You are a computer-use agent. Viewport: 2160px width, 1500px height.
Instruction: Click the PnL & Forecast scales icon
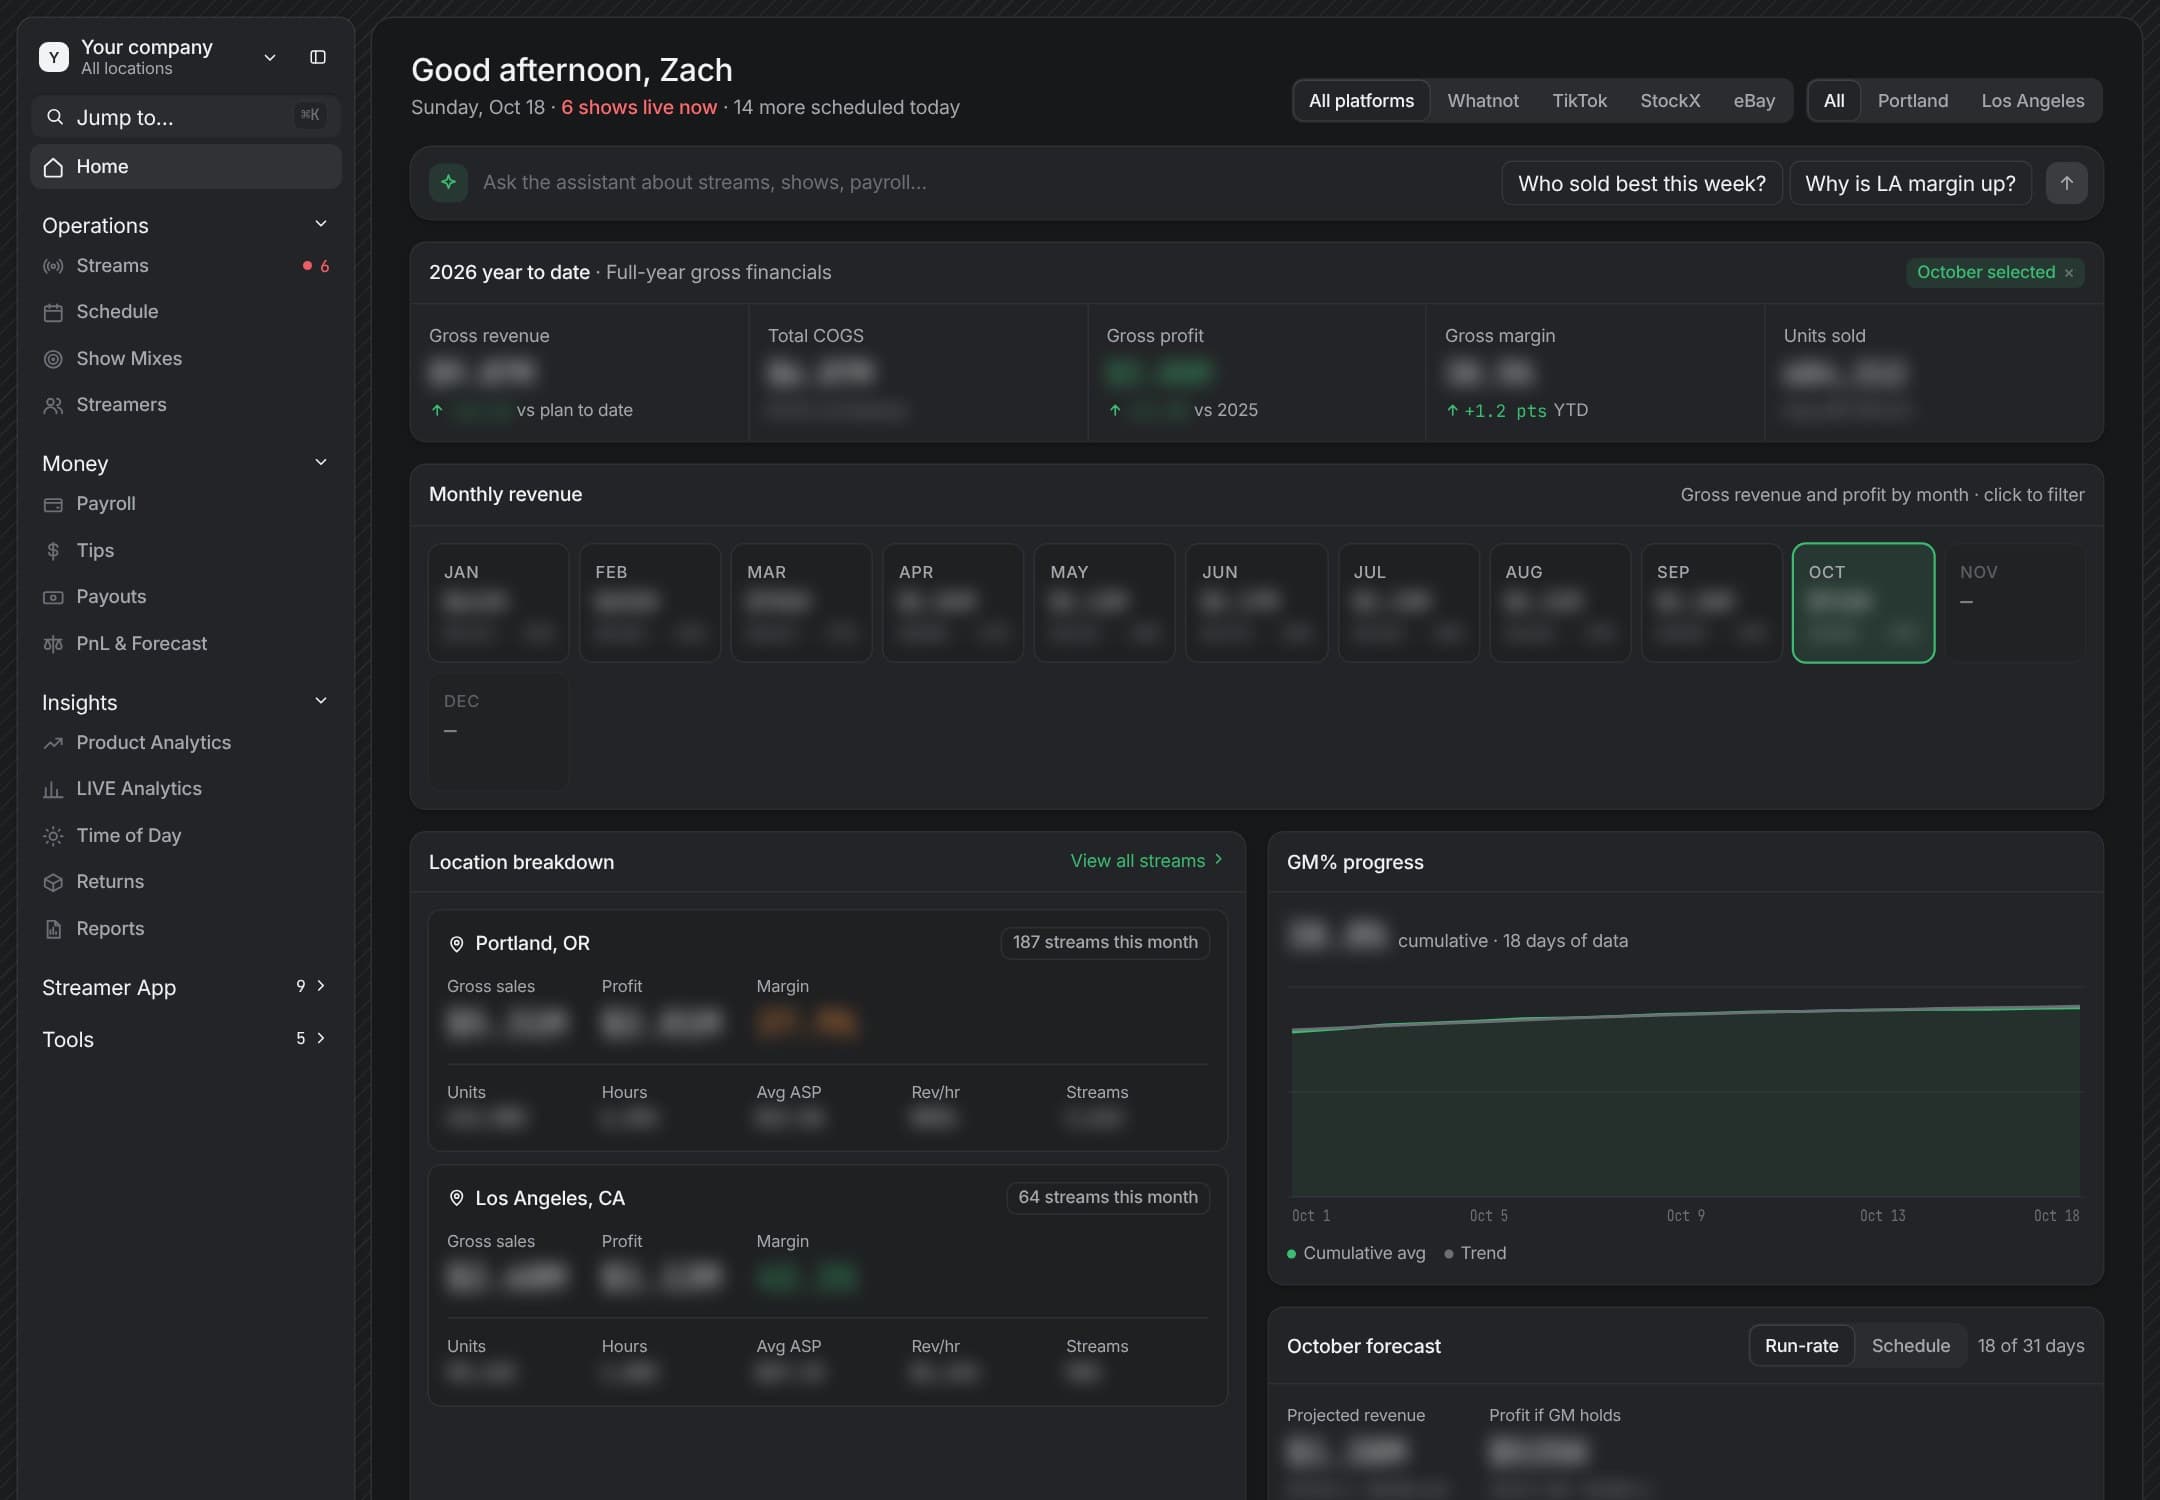pyautogui.click(x=53, y=644)
